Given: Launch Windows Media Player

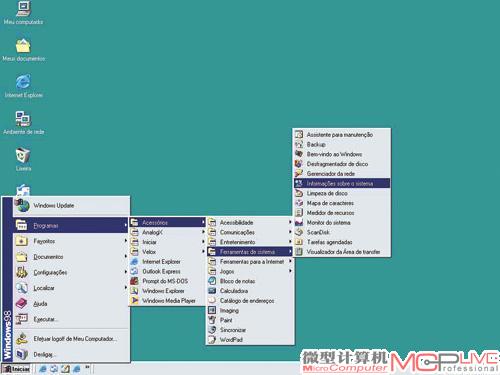Looking at the screenshot, I should point(168,301).
